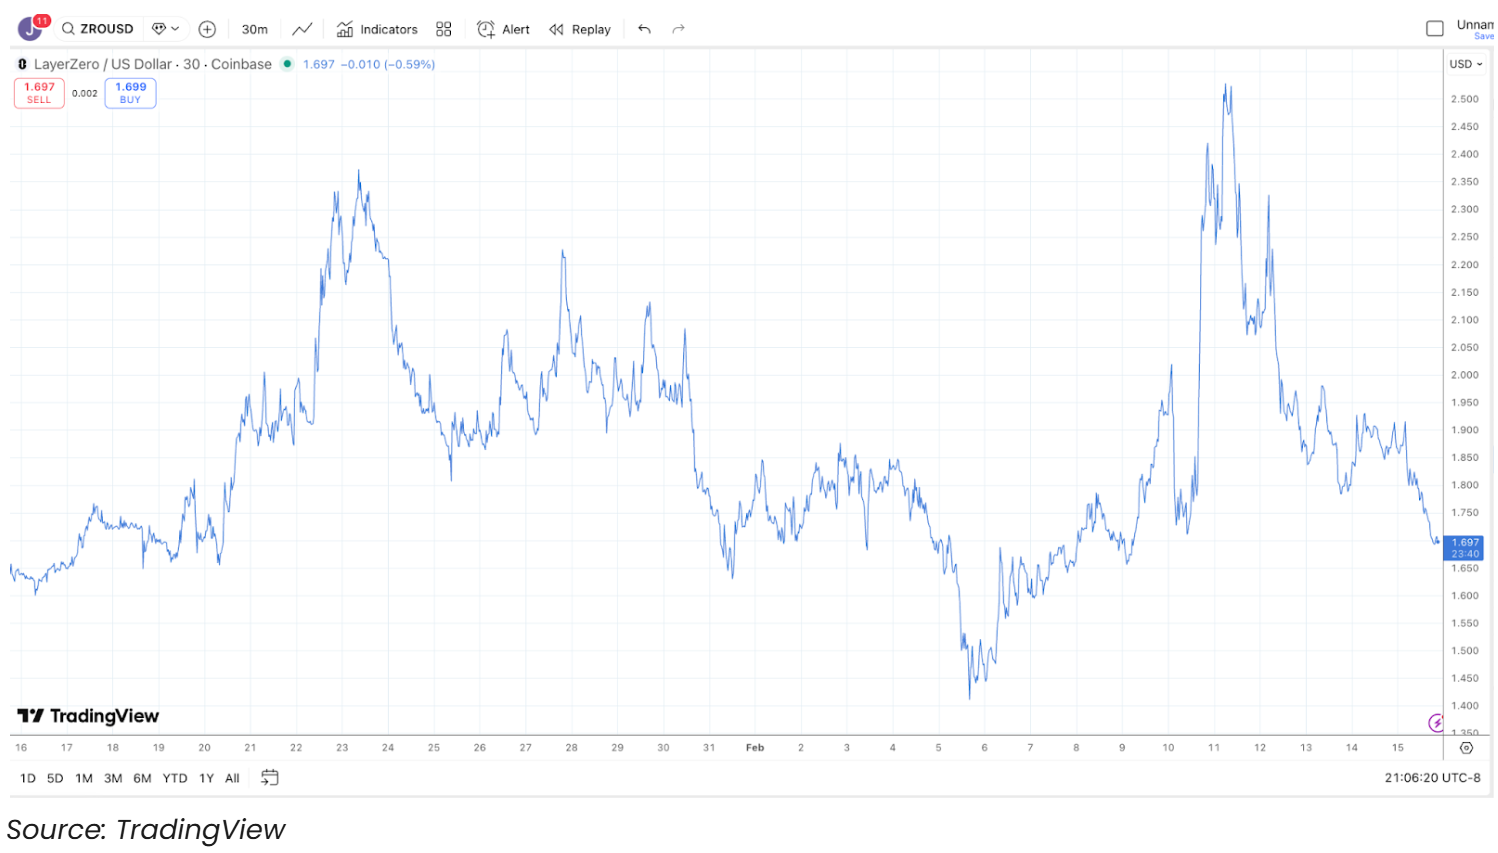Click the lightning quick-trade toggle

click(1437, 721)
